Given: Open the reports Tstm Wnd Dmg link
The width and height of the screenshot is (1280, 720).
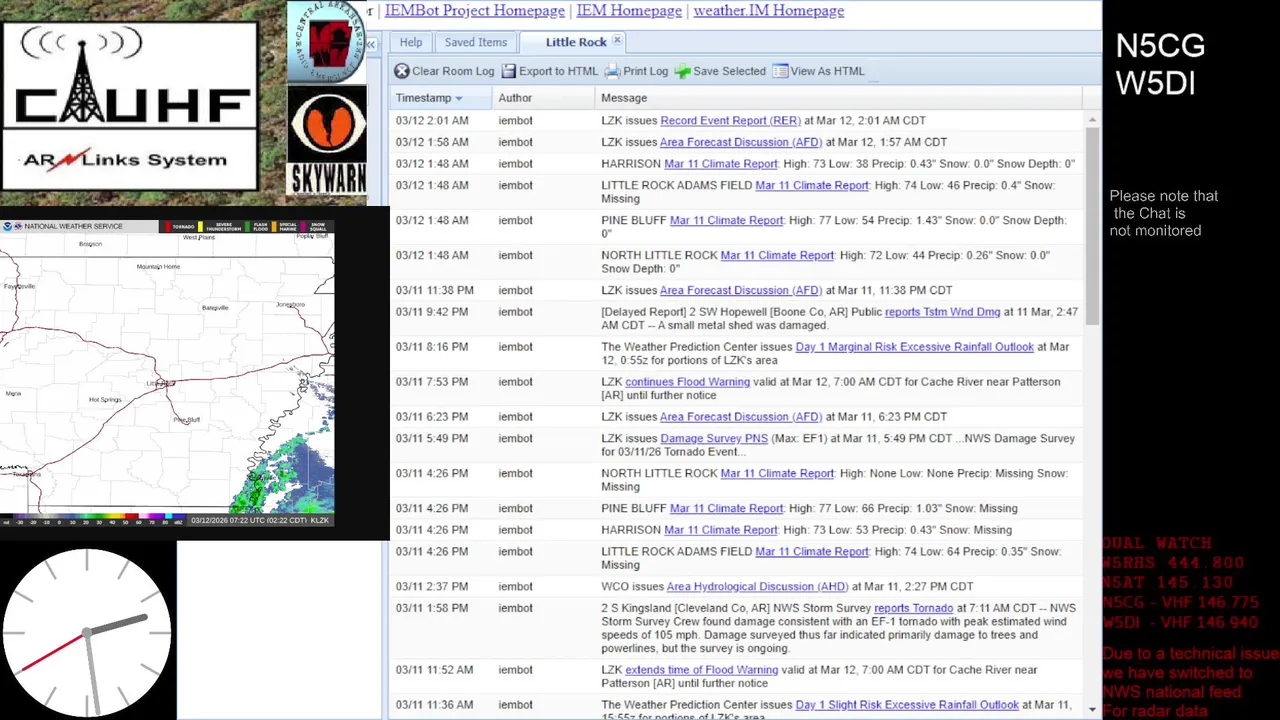Looking at the screenshot, I should 943,312.
